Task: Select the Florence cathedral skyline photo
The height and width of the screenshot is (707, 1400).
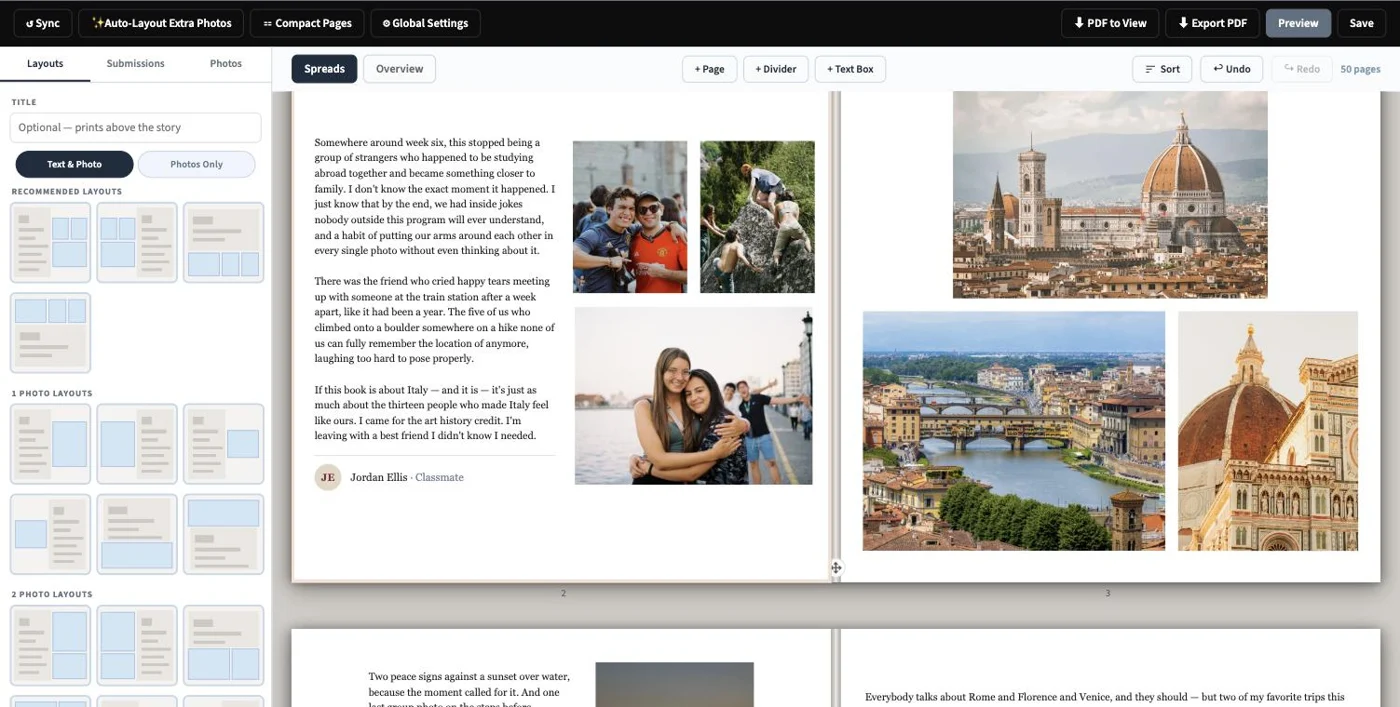Action: 1110,195
